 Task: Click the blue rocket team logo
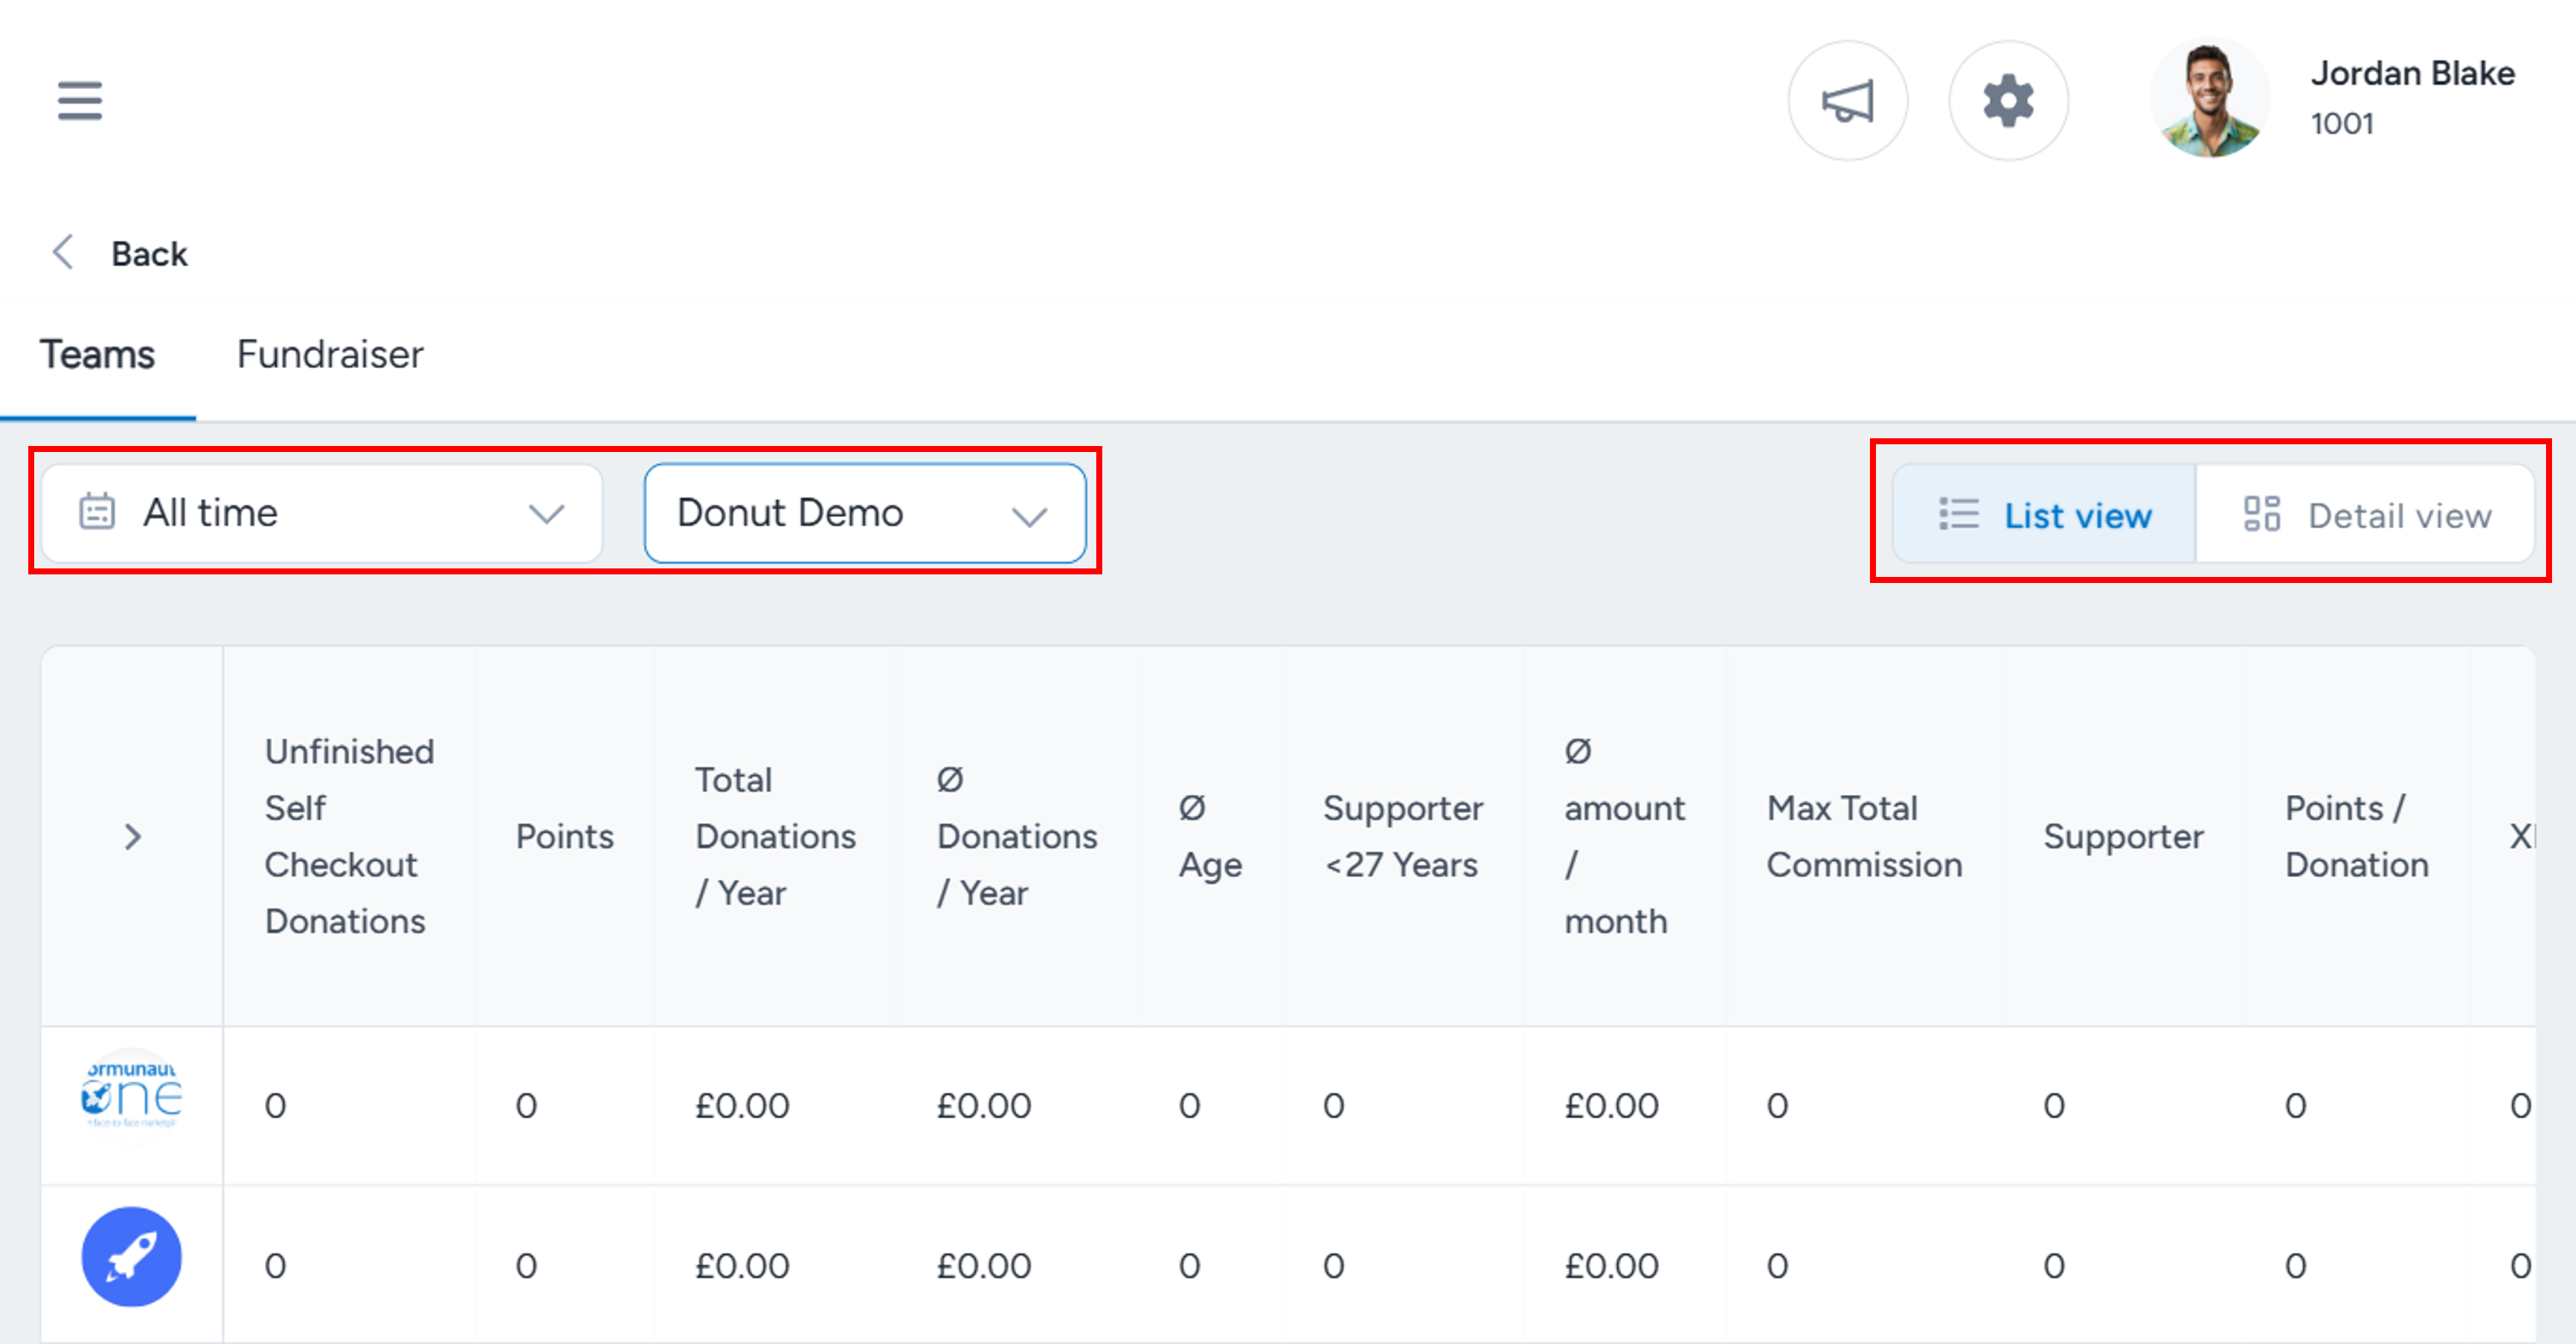(131, 1256)
